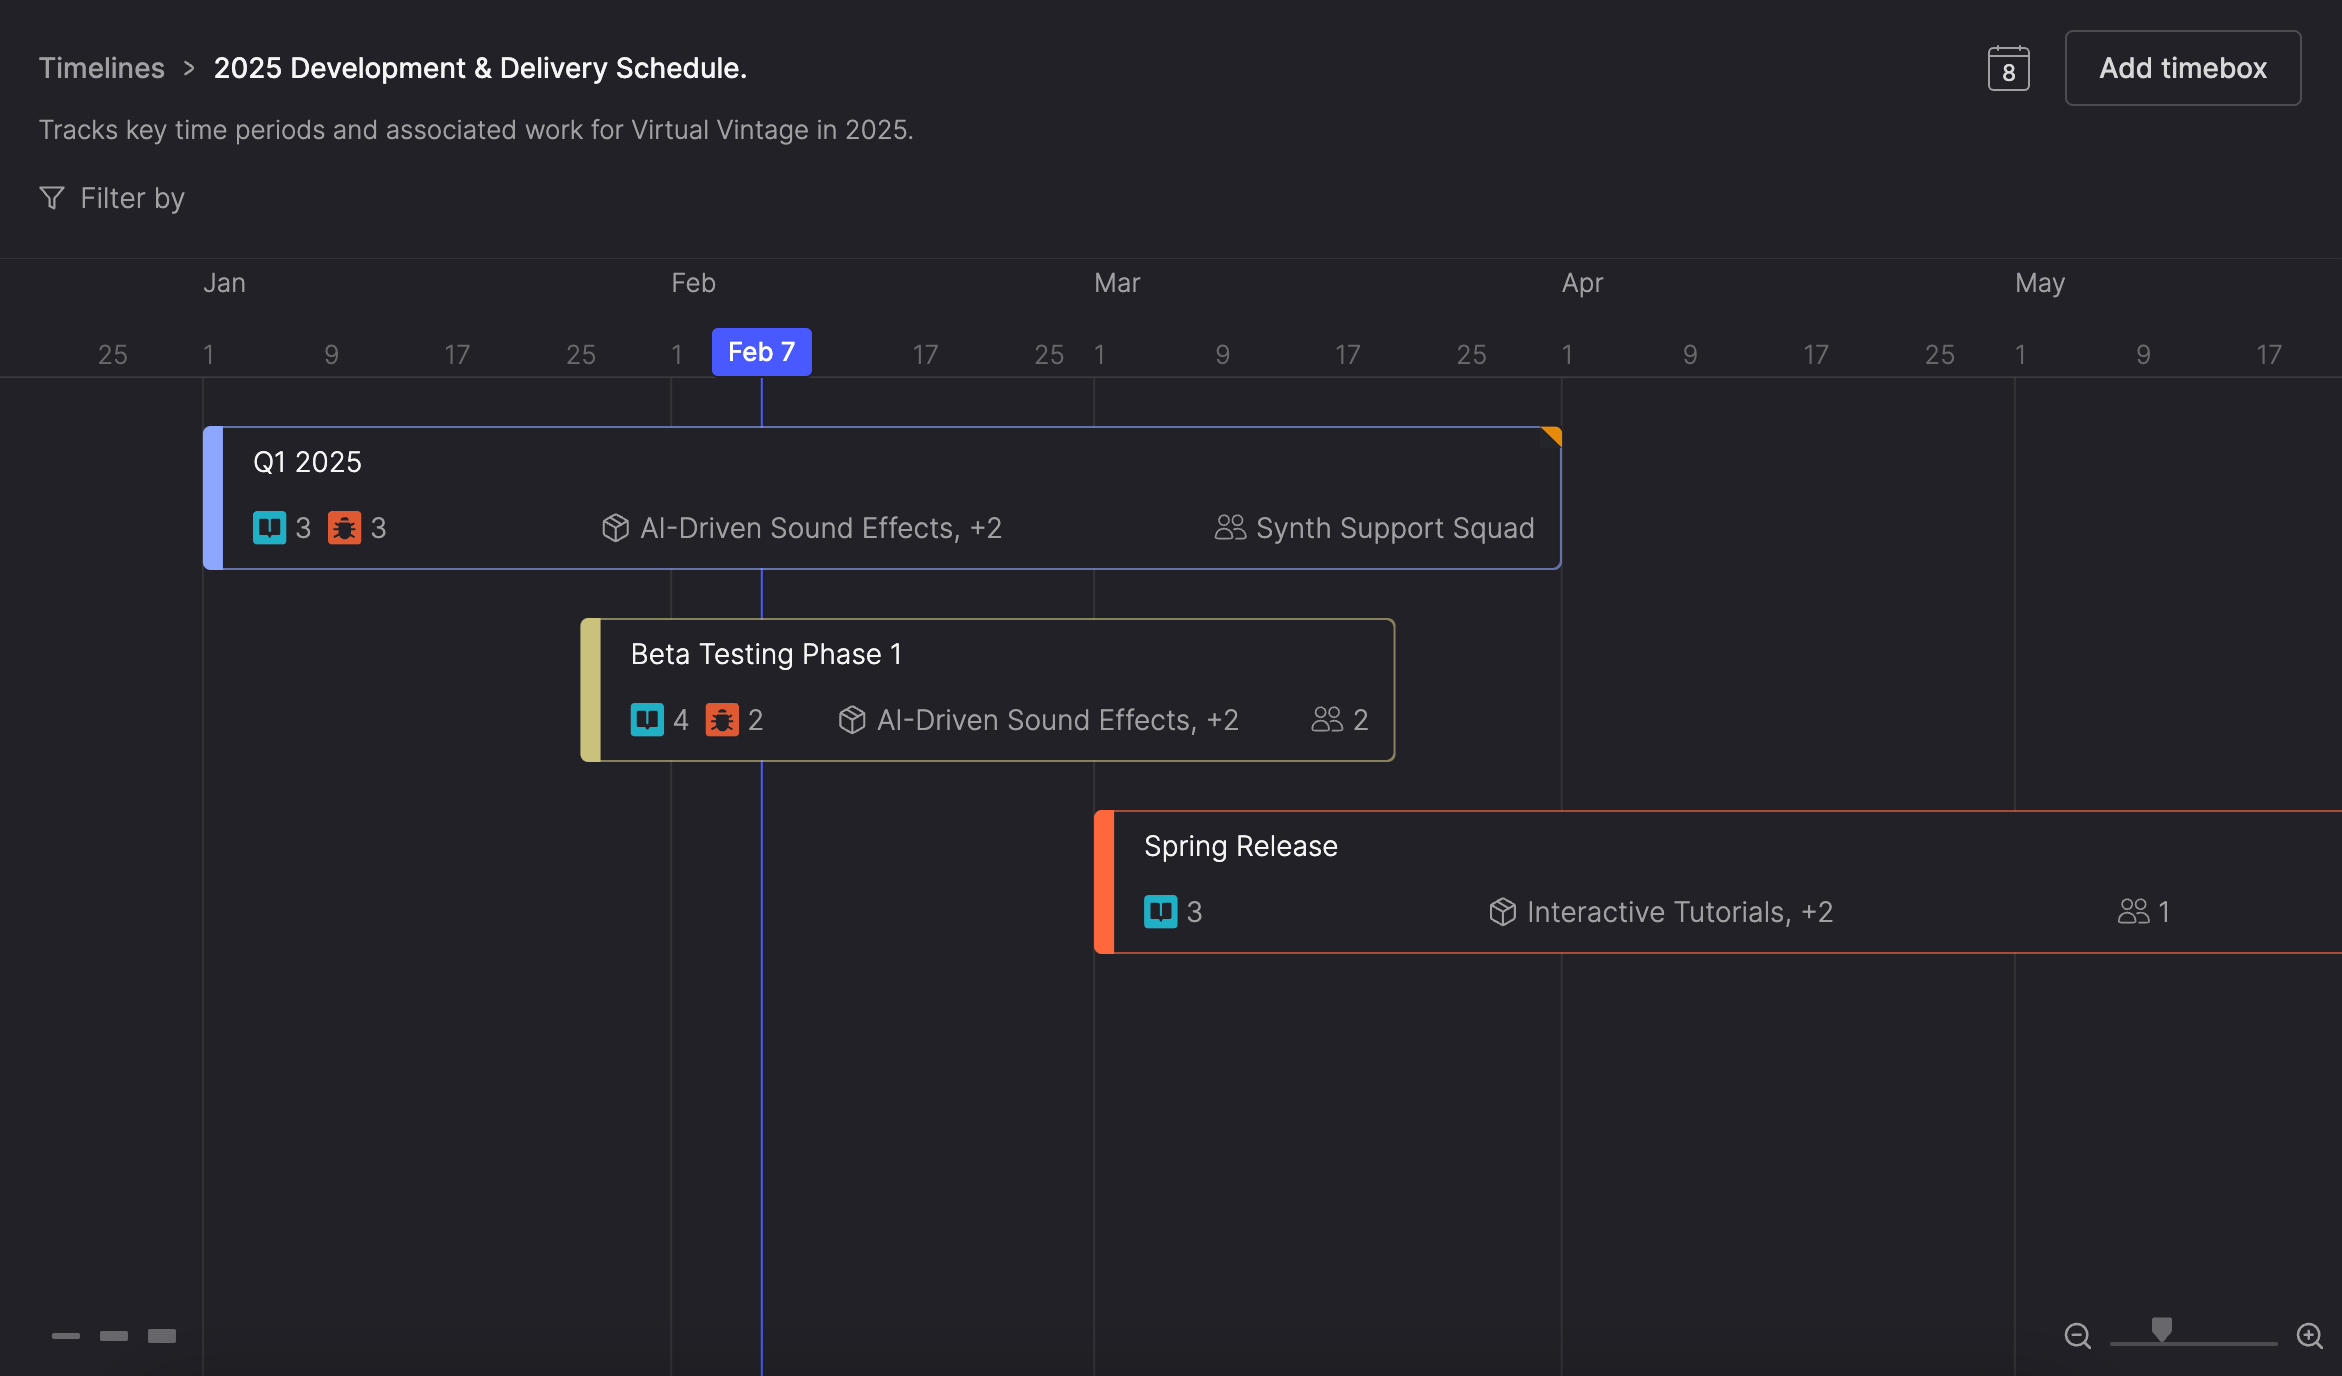This screenshot has height=1376, width=2342.
Task: Click the Add timebox button
Action: (x=2182, y=68)
